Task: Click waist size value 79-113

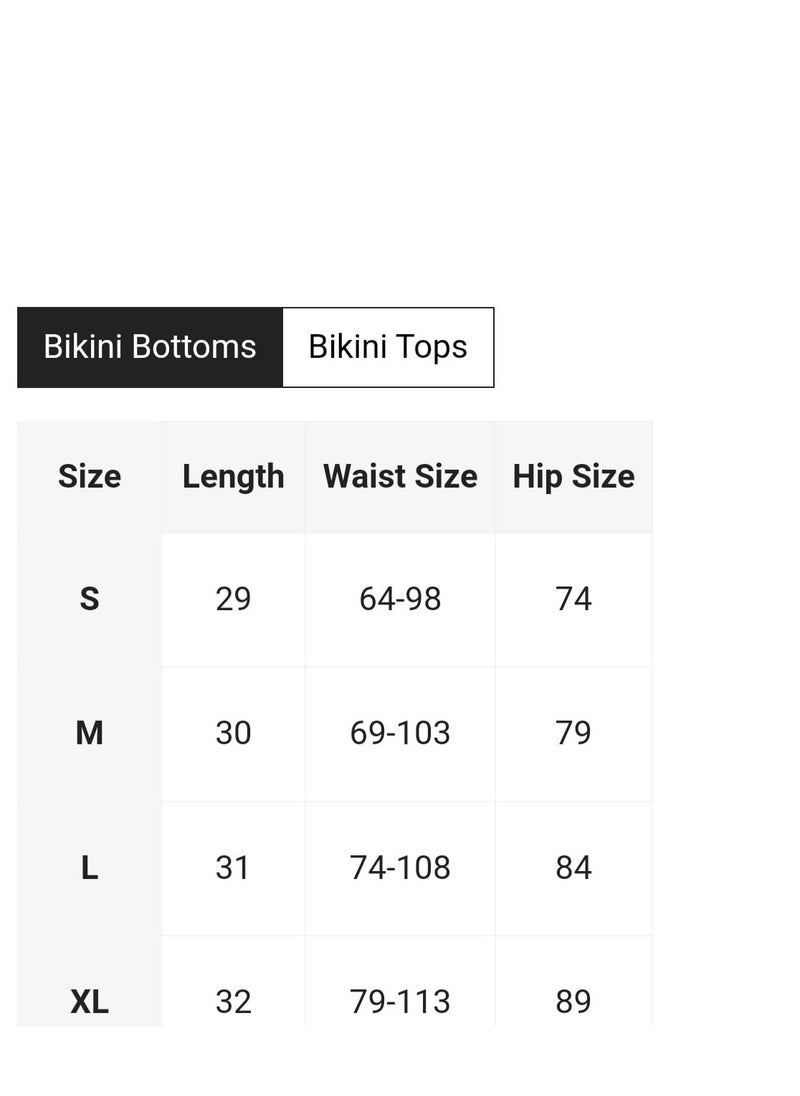Action: [400, 1002]
